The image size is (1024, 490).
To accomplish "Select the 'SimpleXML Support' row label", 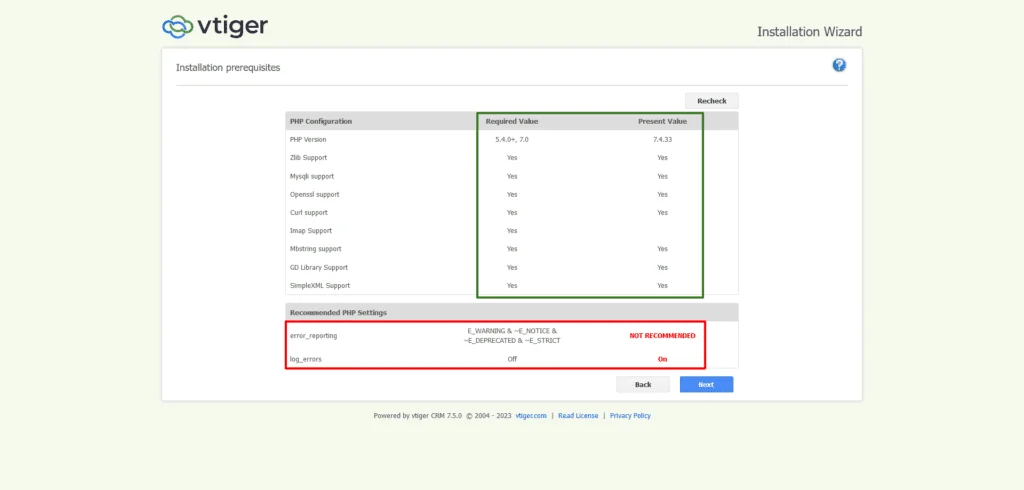I will point(320,286).
